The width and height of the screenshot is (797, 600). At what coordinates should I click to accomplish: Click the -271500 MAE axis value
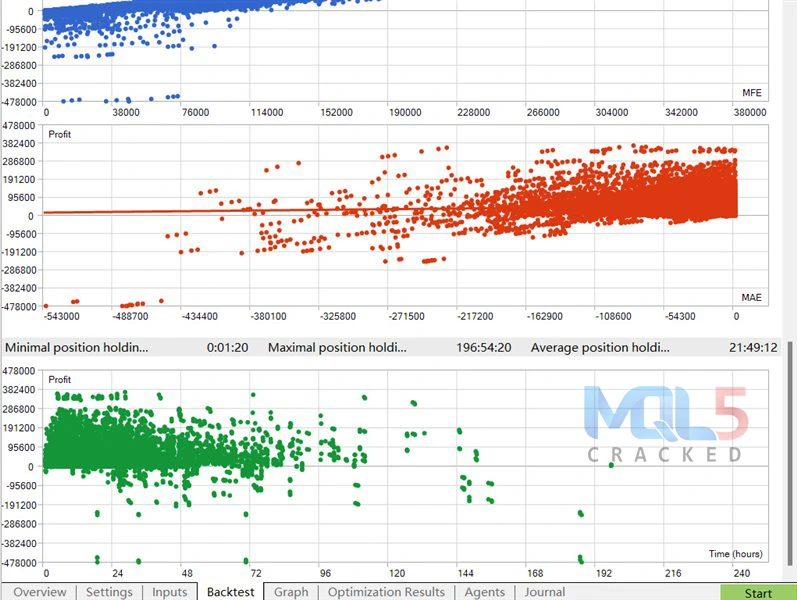click(406, 316)
